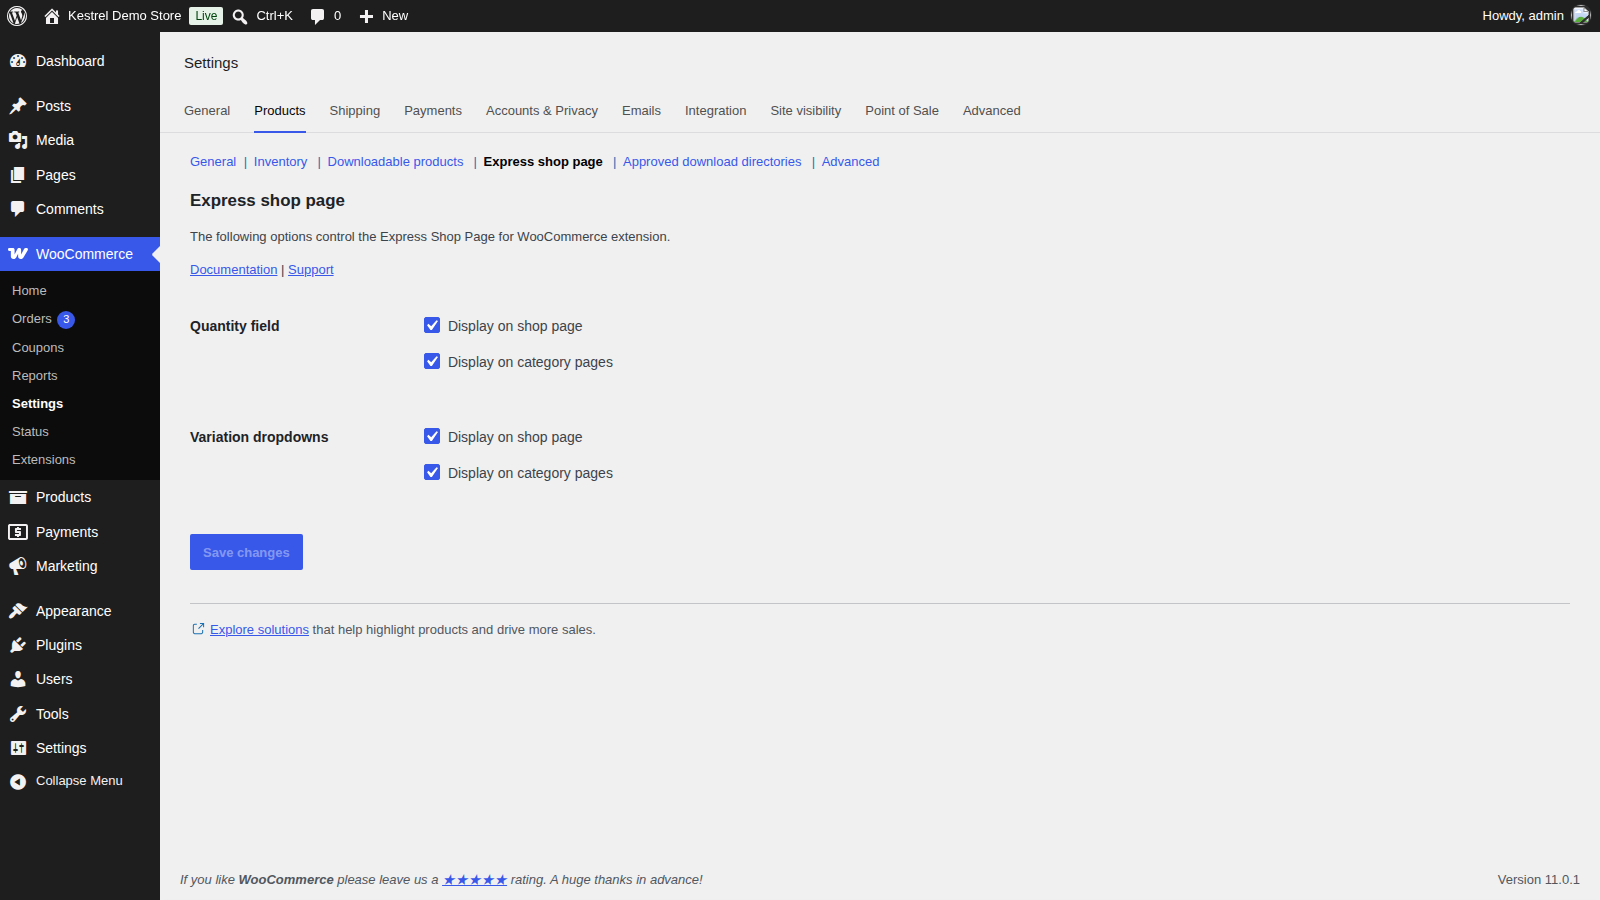Uncheck Variation dropdowns Display on category pages
Viewport: 1600px width, 900px height.
point(432,472)
